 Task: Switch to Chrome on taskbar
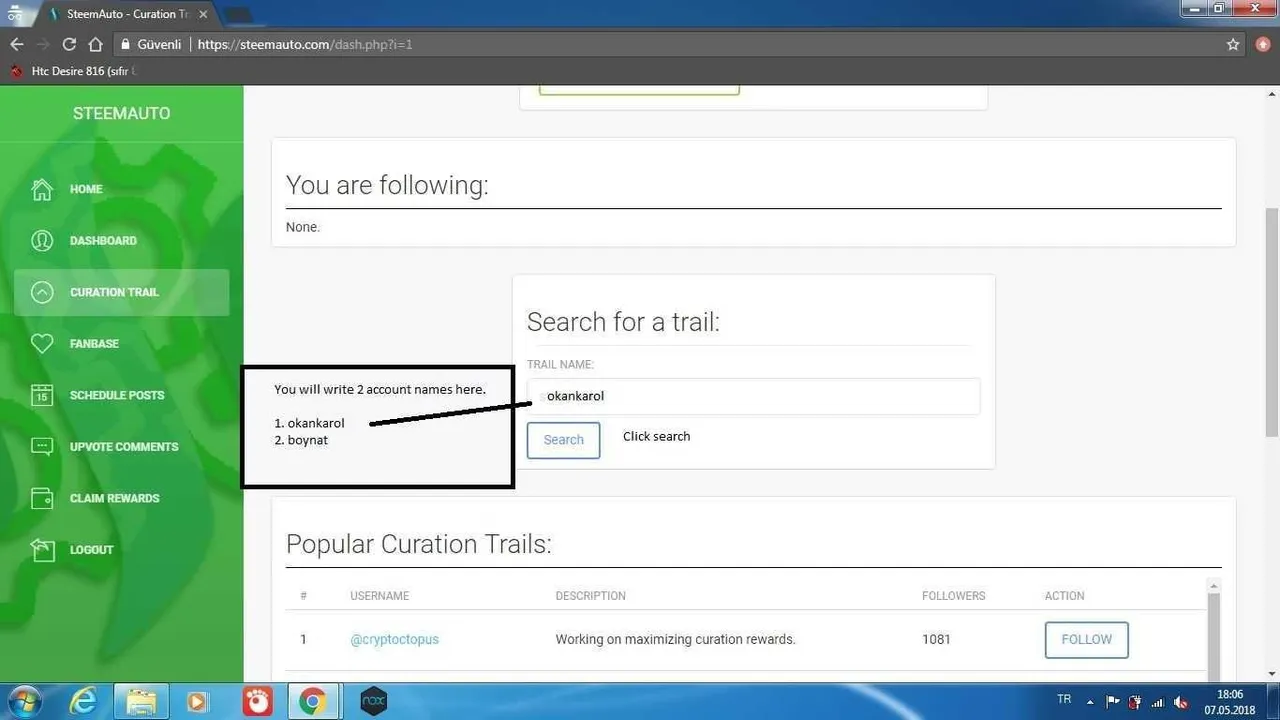[313, 701]
